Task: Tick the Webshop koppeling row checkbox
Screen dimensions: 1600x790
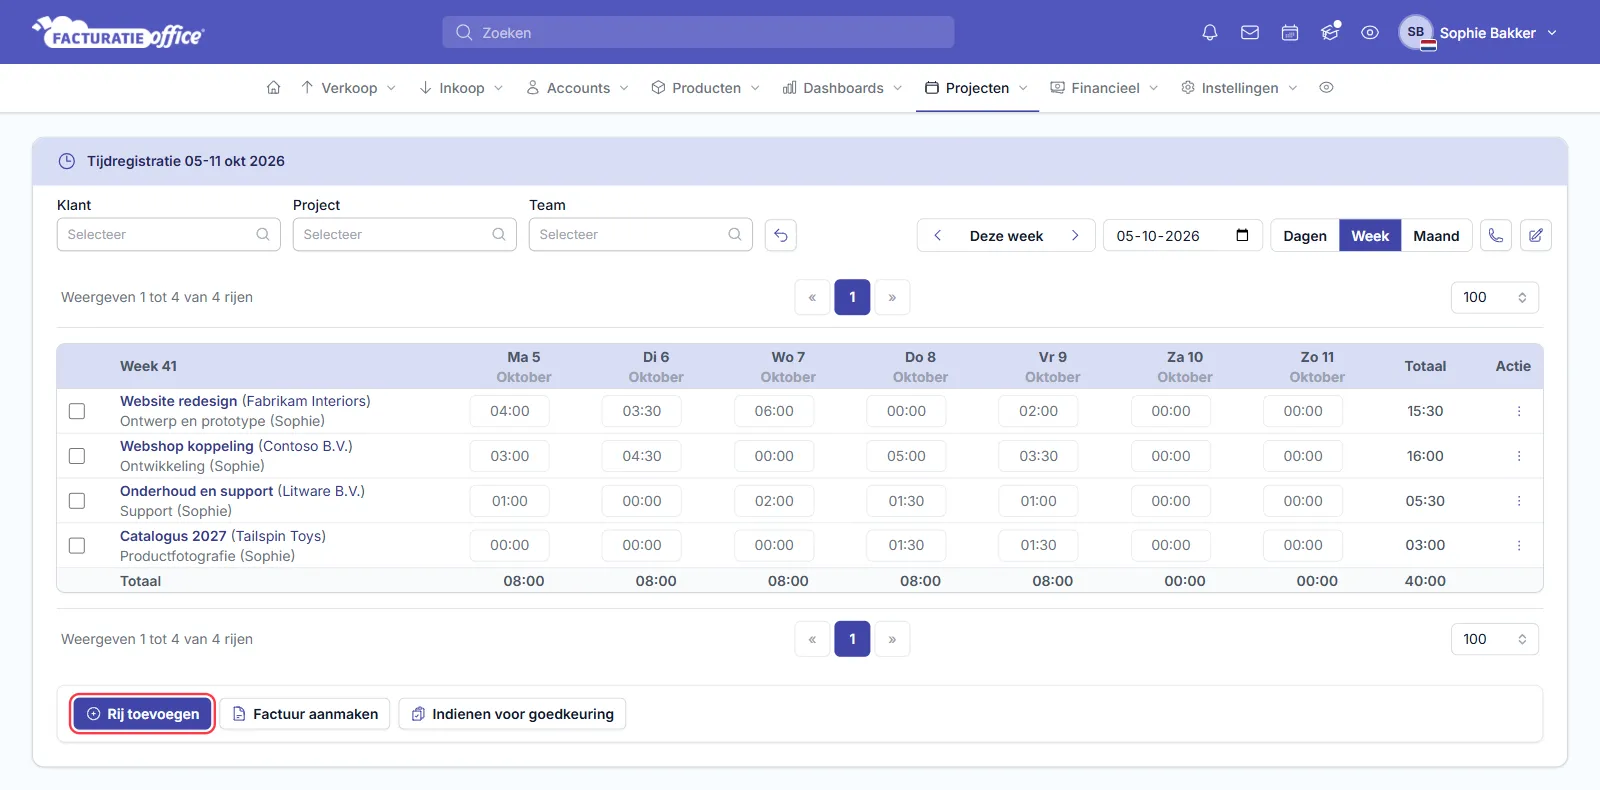Action: click(x=77, y=456)
